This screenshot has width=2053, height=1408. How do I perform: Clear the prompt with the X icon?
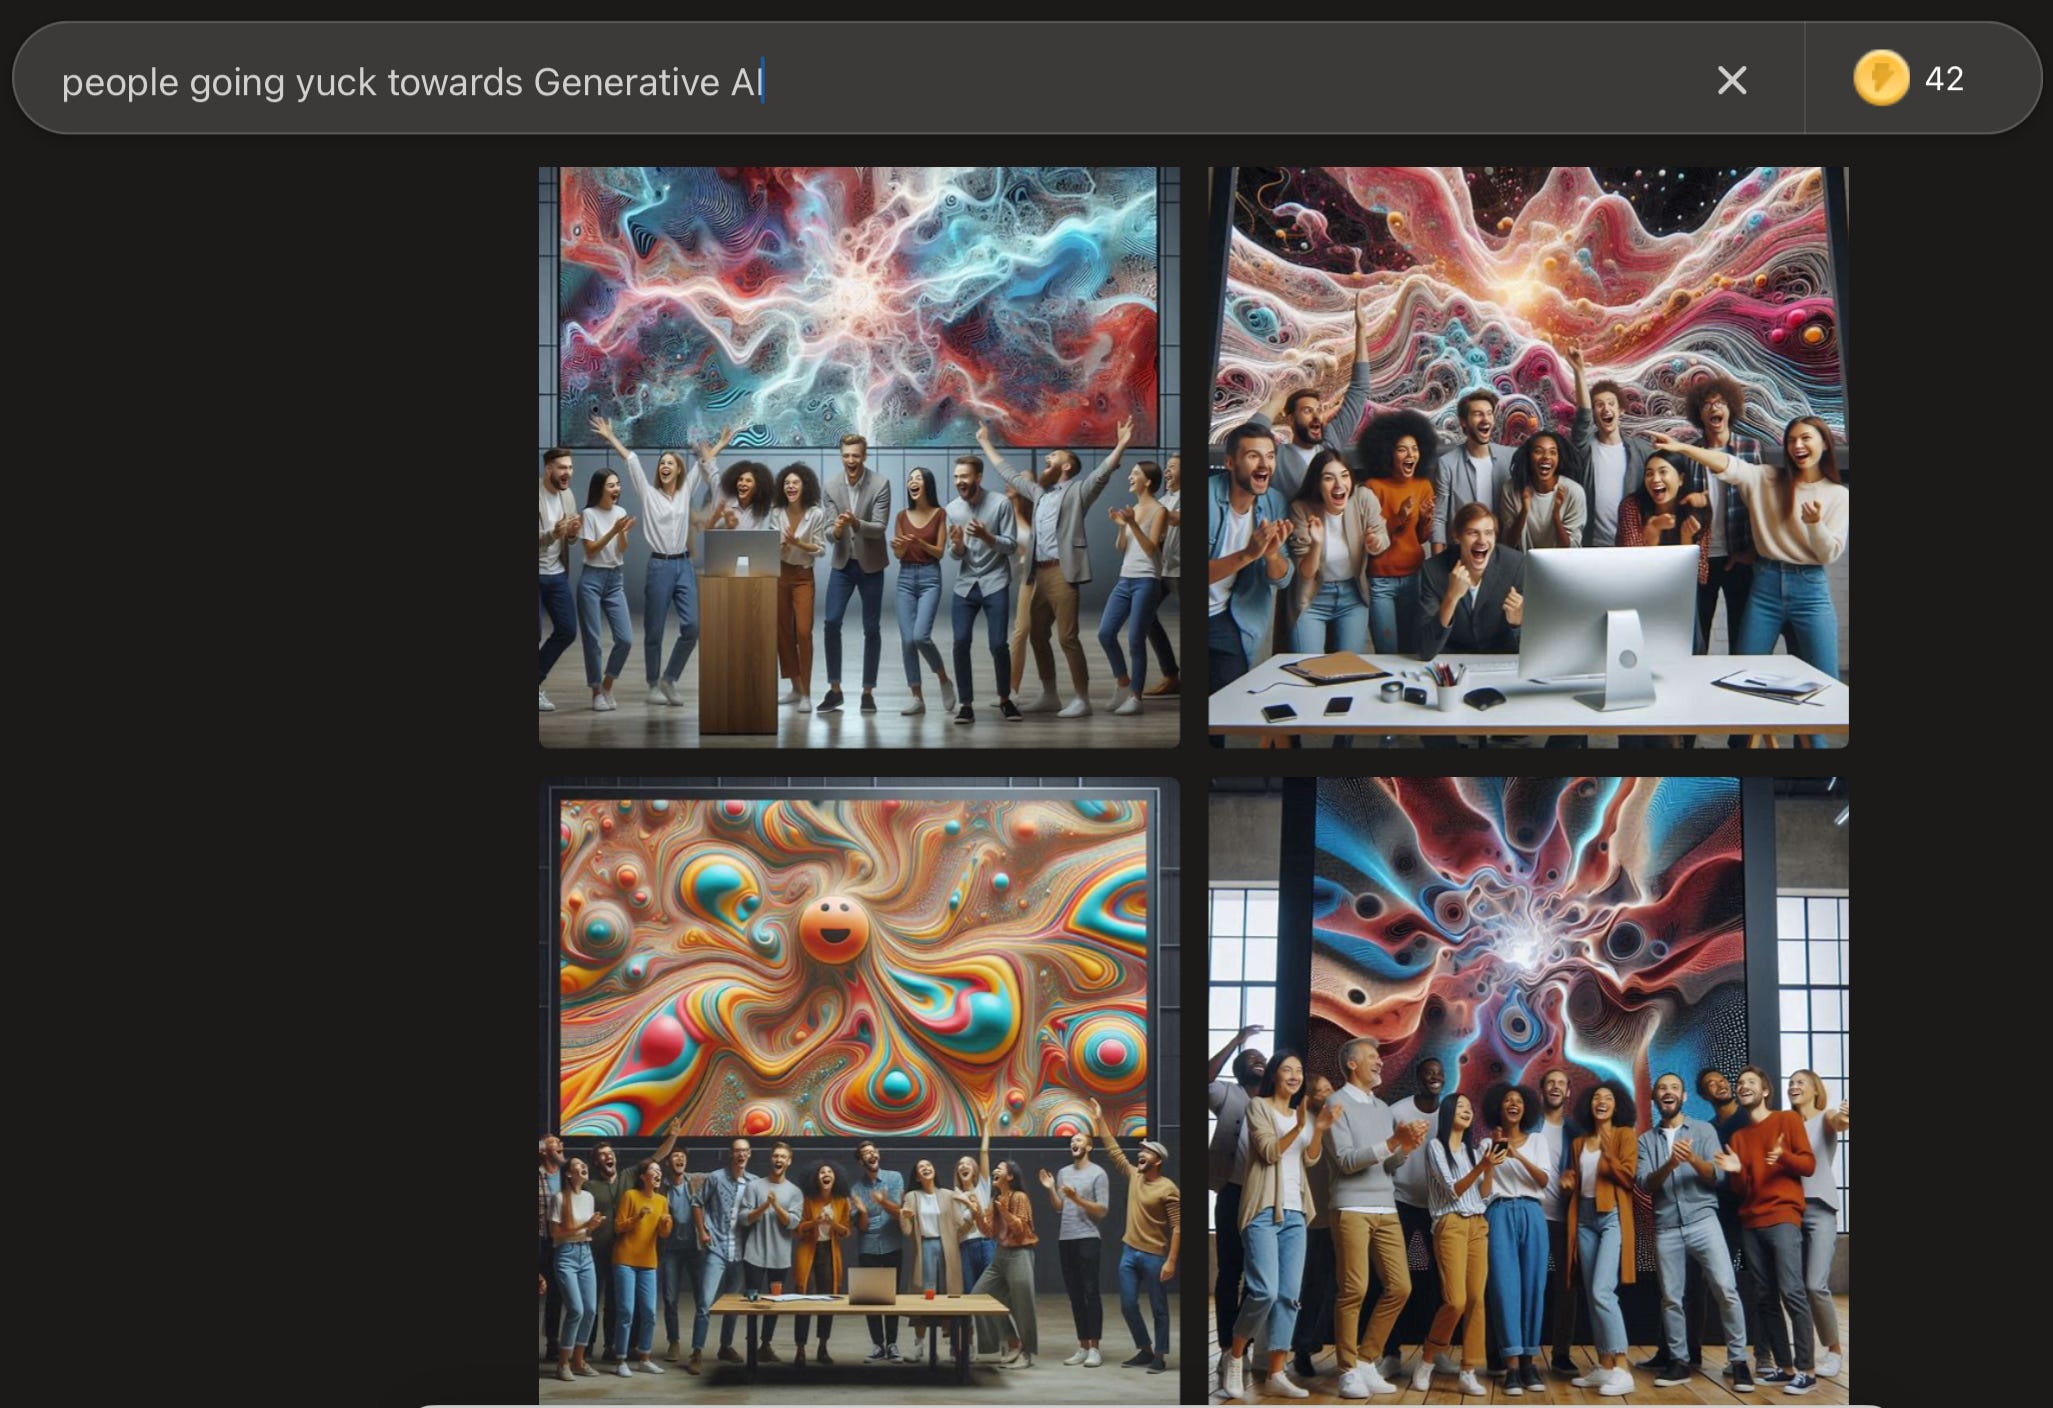click(x=1731, y=80)
